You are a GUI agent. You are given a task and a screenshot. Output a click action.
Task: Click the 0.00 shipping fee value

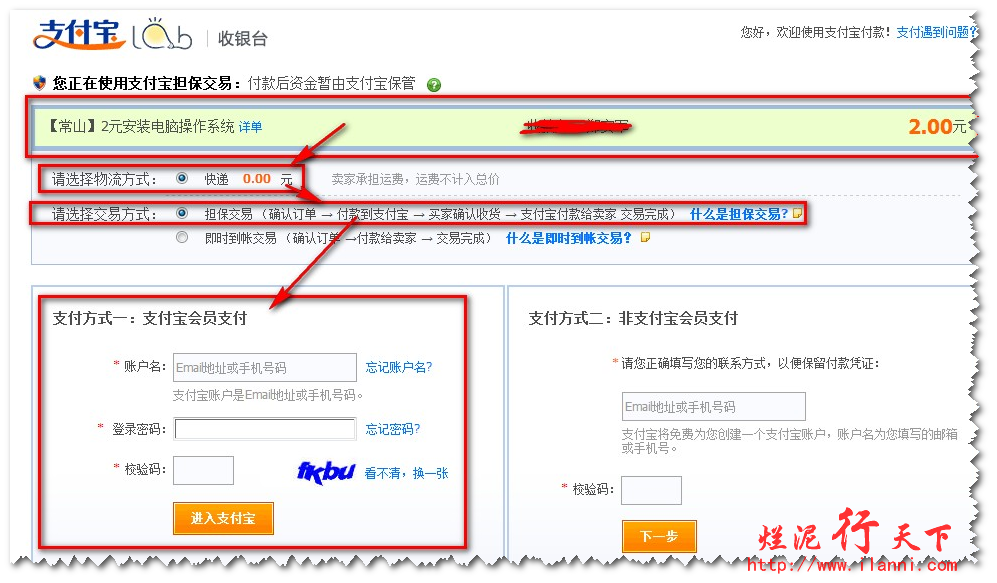point(257,179)
